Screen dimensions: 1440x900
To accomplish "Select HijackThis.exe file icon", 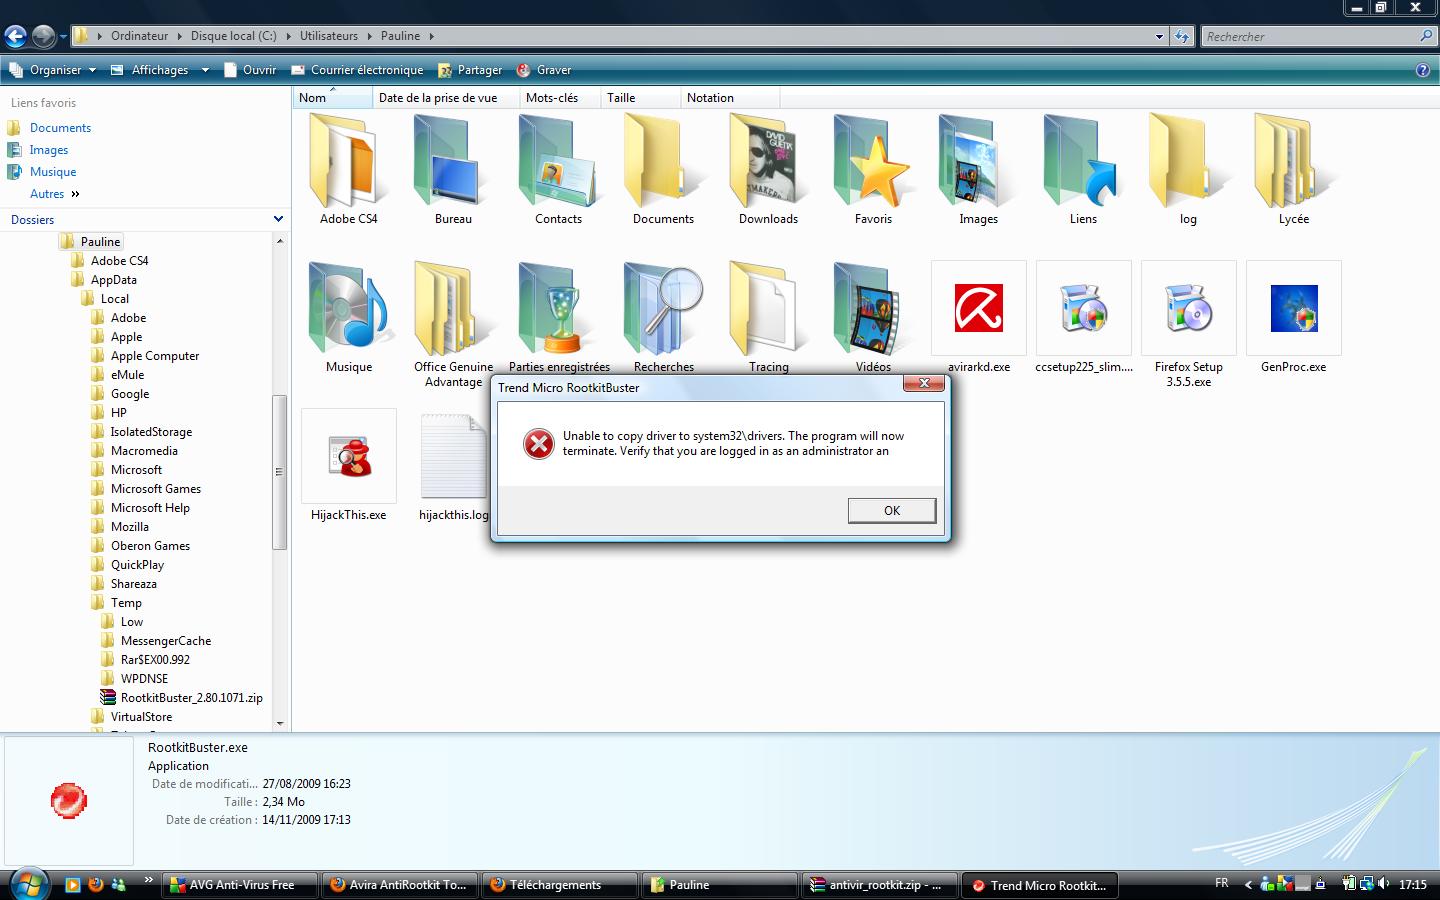I will 348,456.
